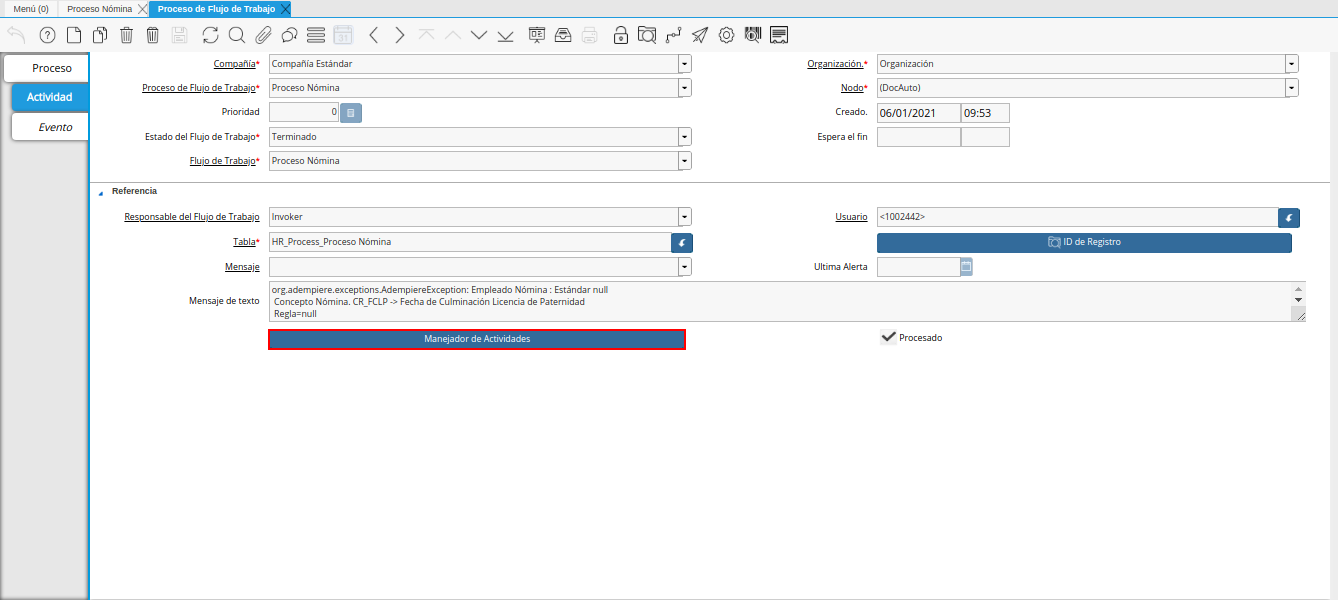Switch to the Actividad side tab
Screen dimensions: 1338x601
tap(49, 97)
